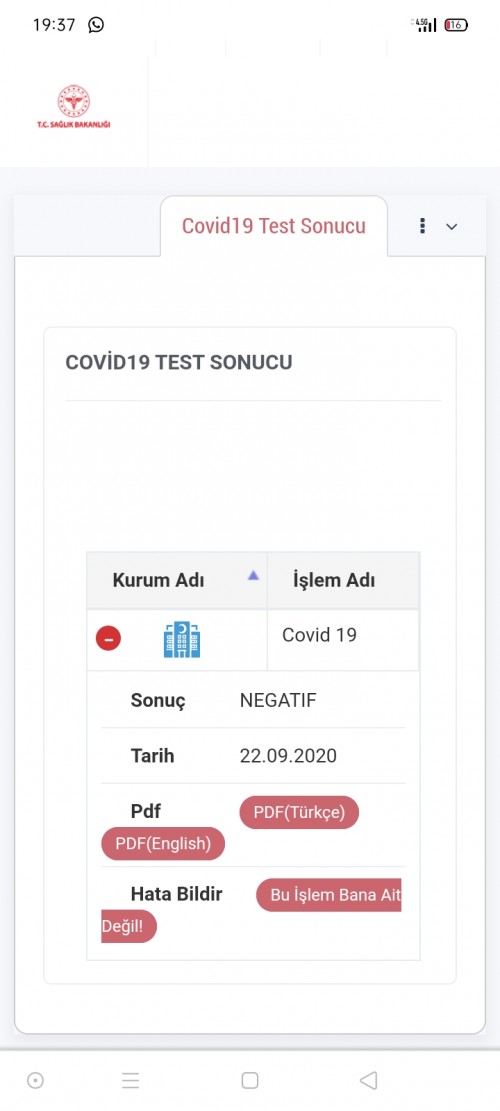This screenshot has height=1111, width=500.
Task: Tap the NEGATIF result value
Action: click(x=278, y=701)
